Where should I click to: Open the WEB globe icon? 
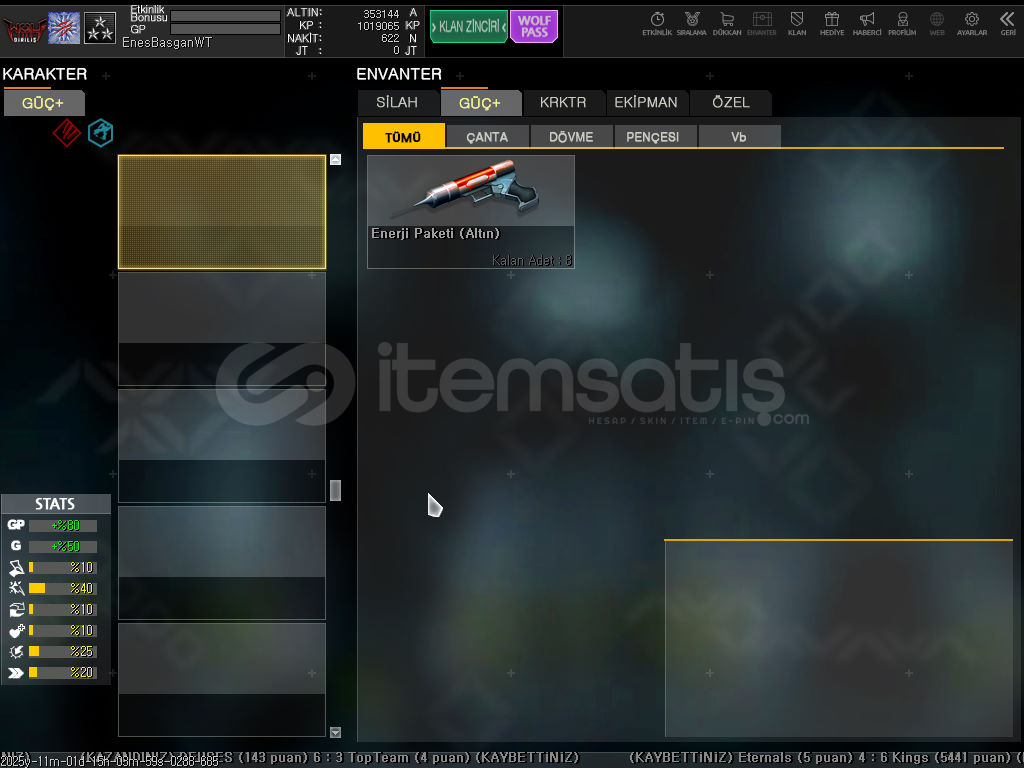936,24
